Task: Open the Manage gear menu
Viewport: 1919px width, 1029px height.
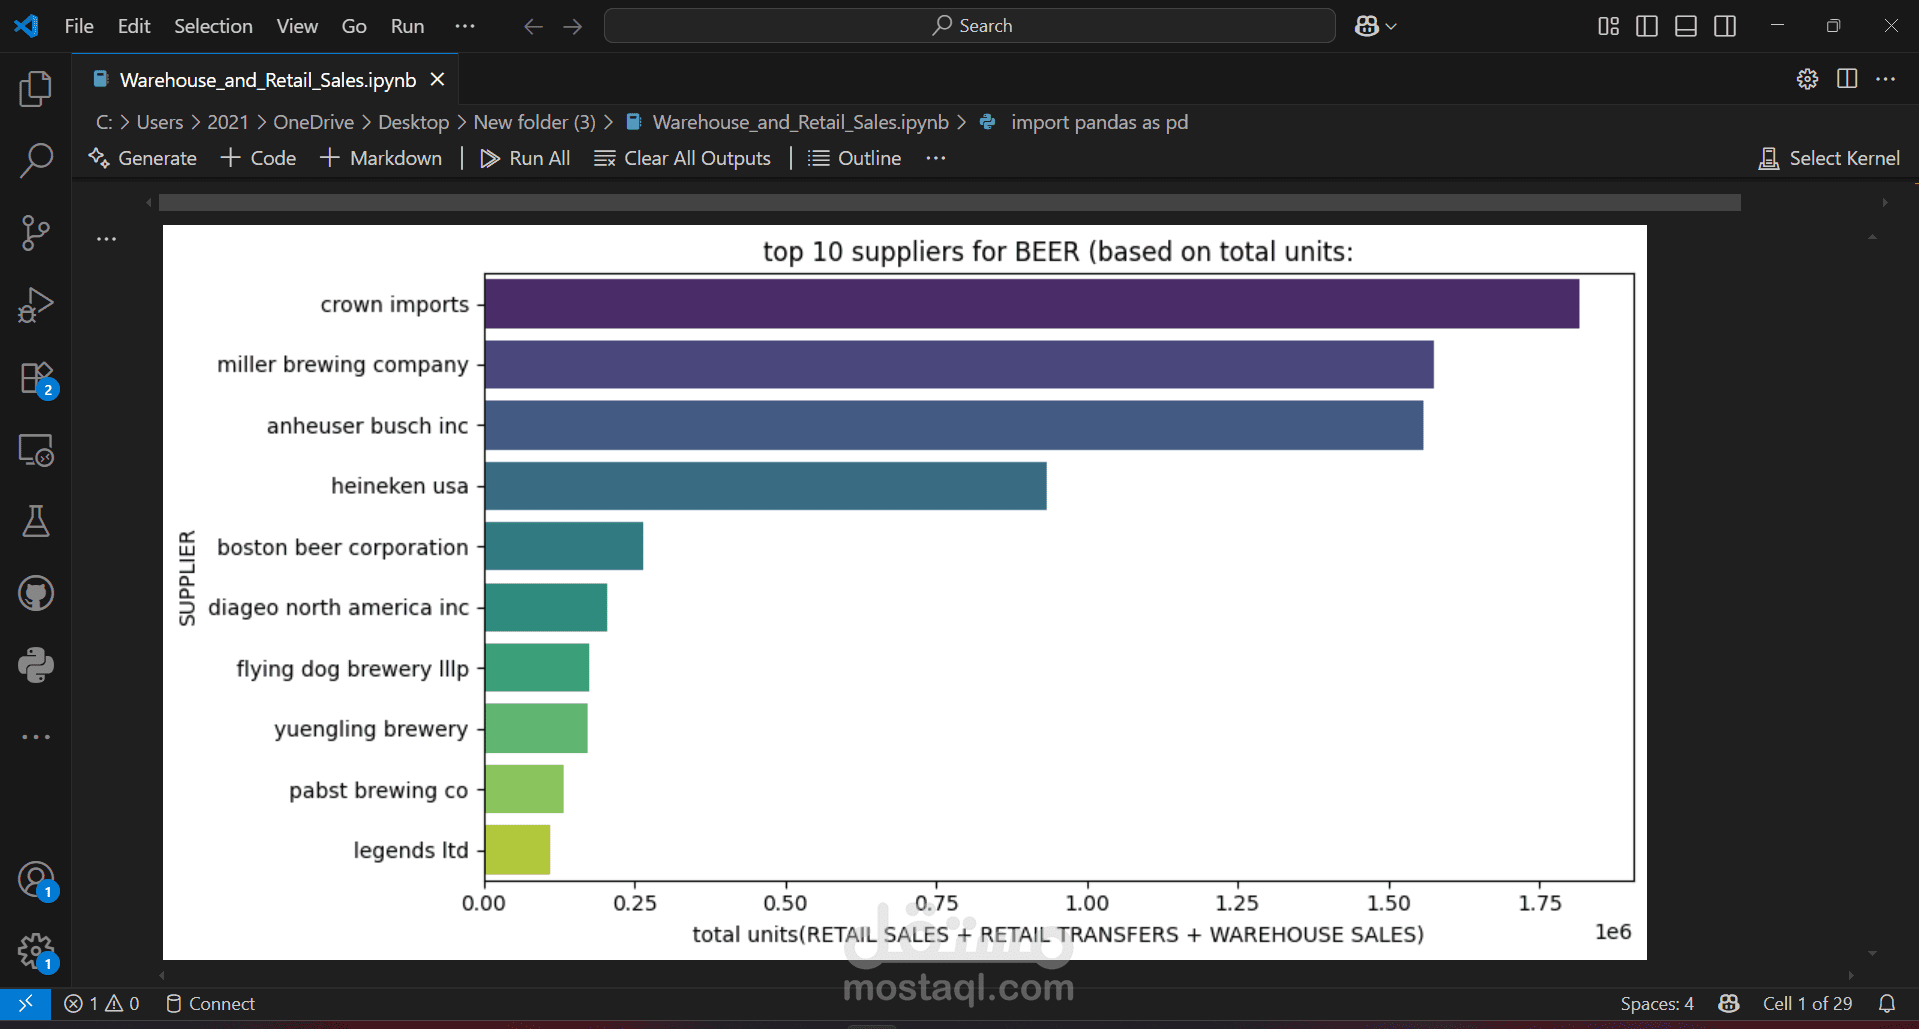Action: point(37,952)
